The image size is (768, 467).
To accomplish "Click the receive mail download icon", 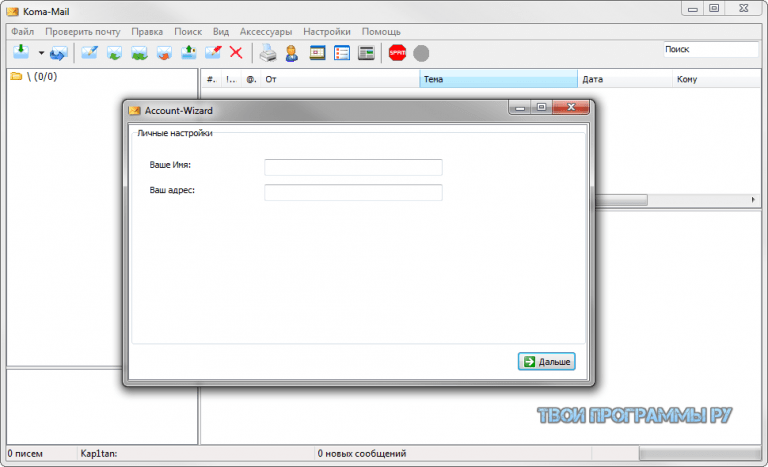I will point(21,52).
